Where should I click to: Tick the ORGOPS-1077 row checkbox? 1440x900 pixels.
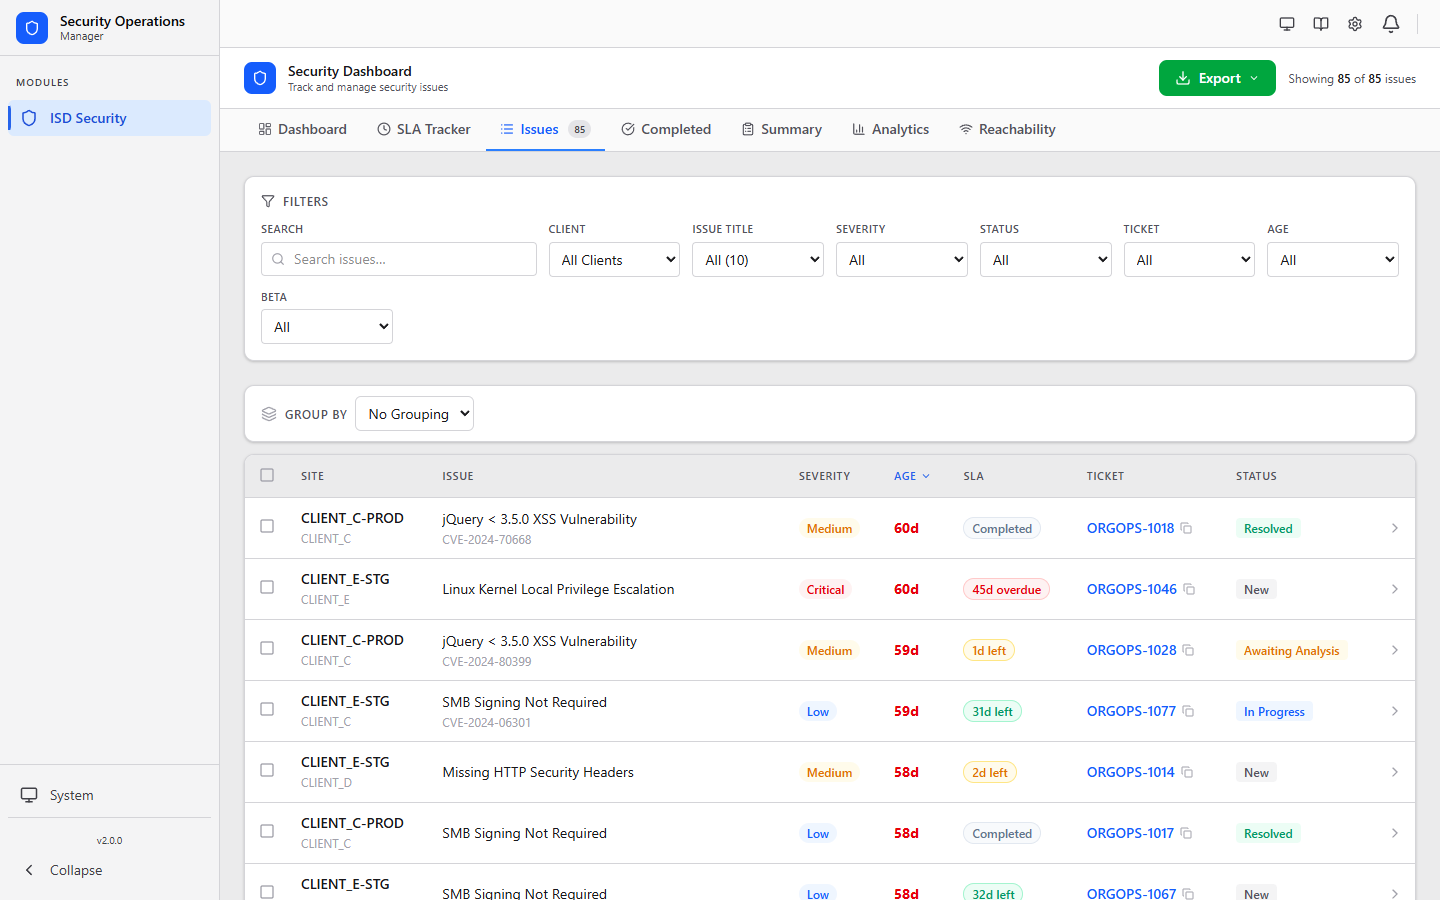coord(267,709)
